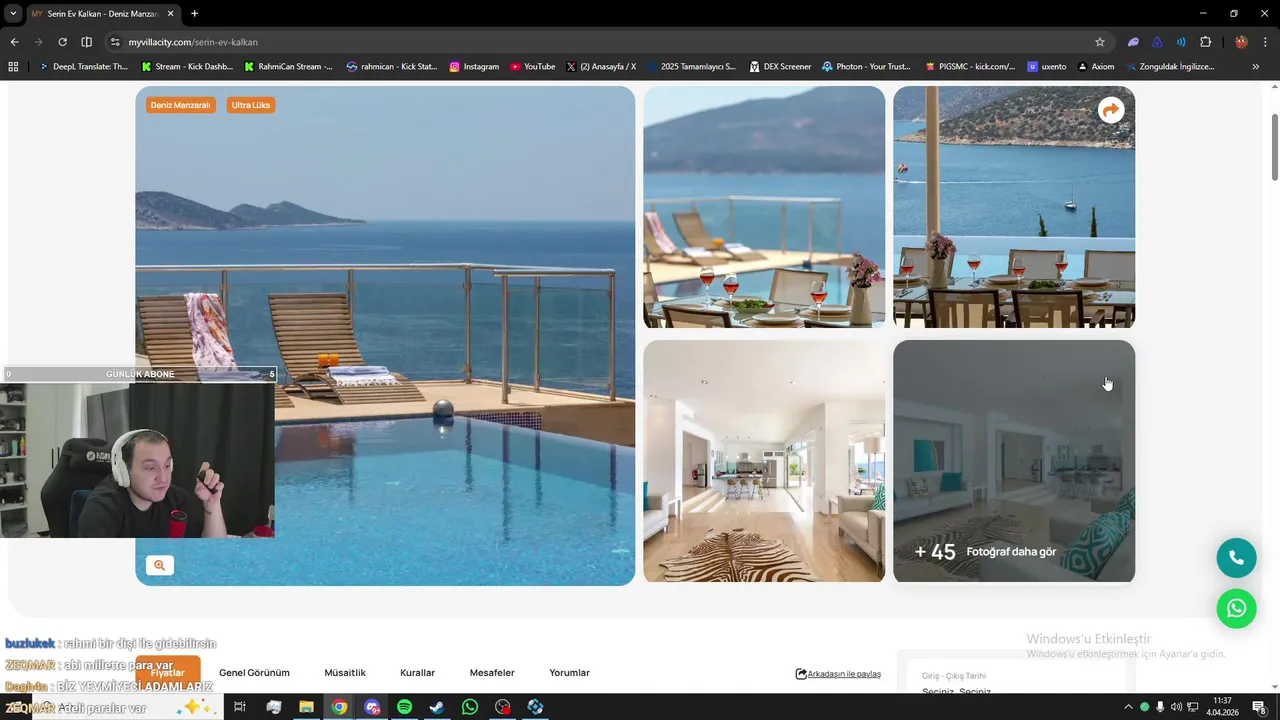Open the Axiom bookmark

[1096, 67]
